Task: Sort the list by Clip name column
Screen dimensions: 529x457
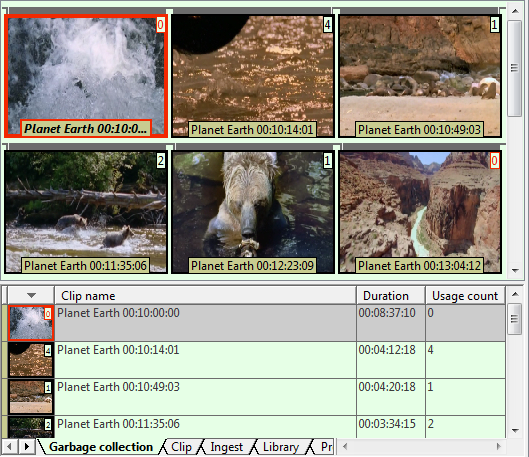Action: [x=205, y=296]
